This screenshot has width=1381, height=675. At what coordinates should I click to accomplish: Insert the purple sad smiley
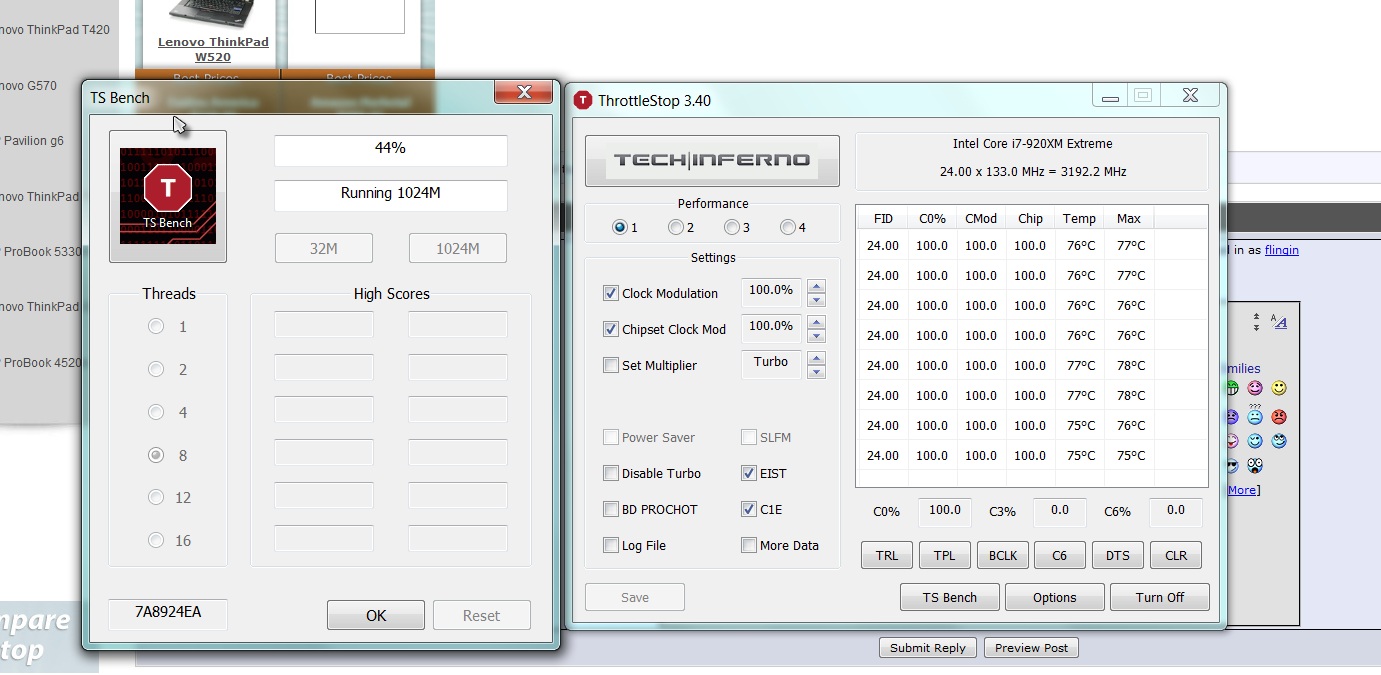[1232, 417]
